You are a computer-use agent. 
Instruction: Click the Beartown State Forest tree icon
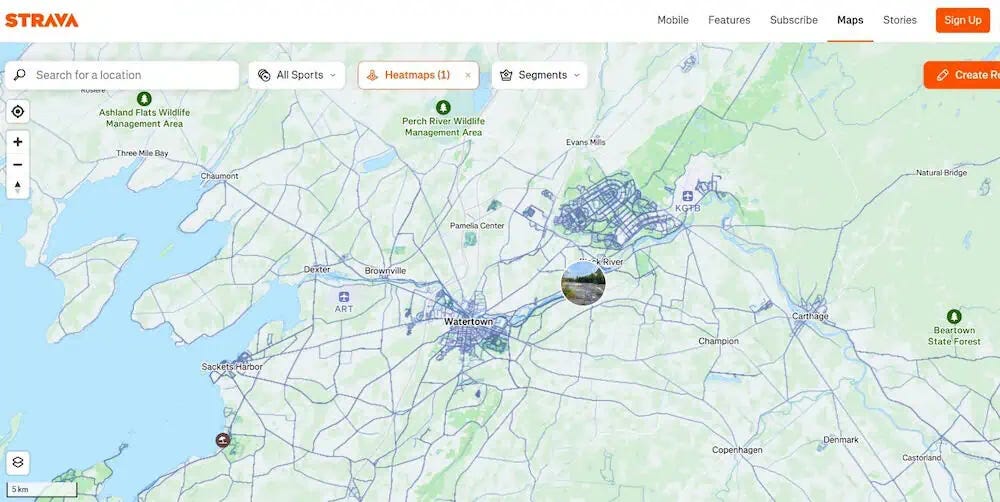point(954,316)
